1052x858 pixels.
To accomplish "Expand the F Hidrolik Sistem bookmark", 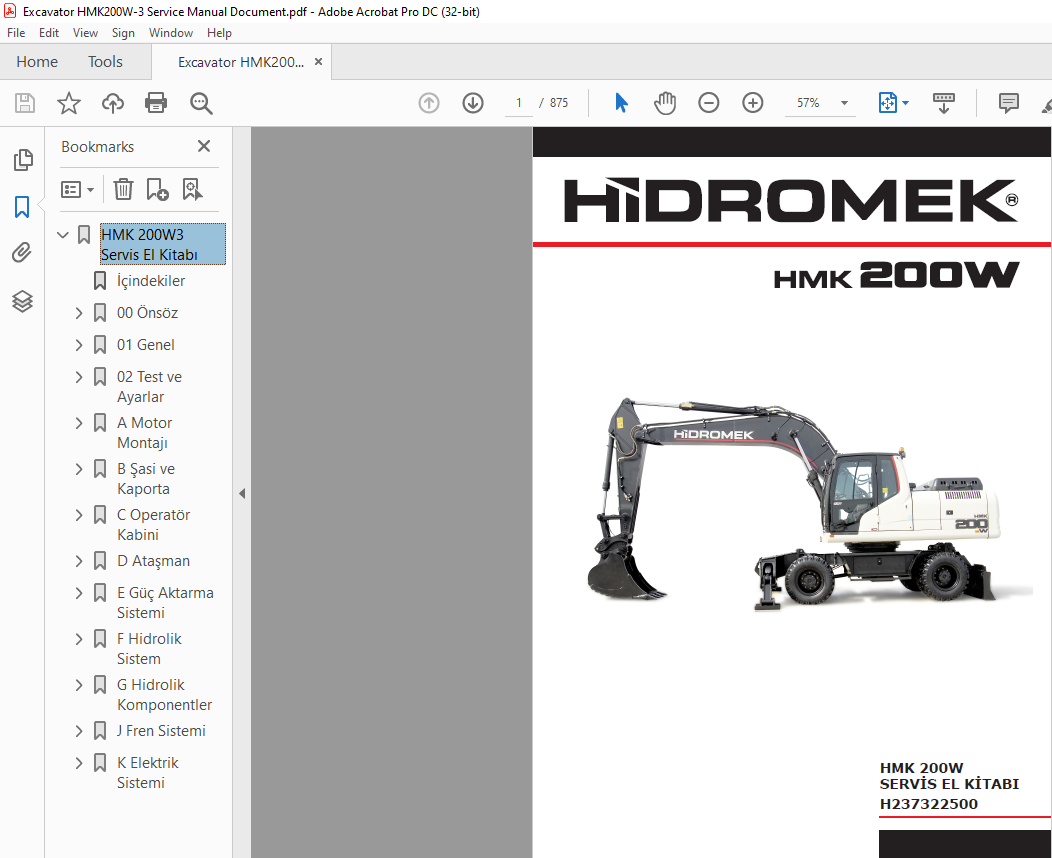I will (x=79, y=639).
